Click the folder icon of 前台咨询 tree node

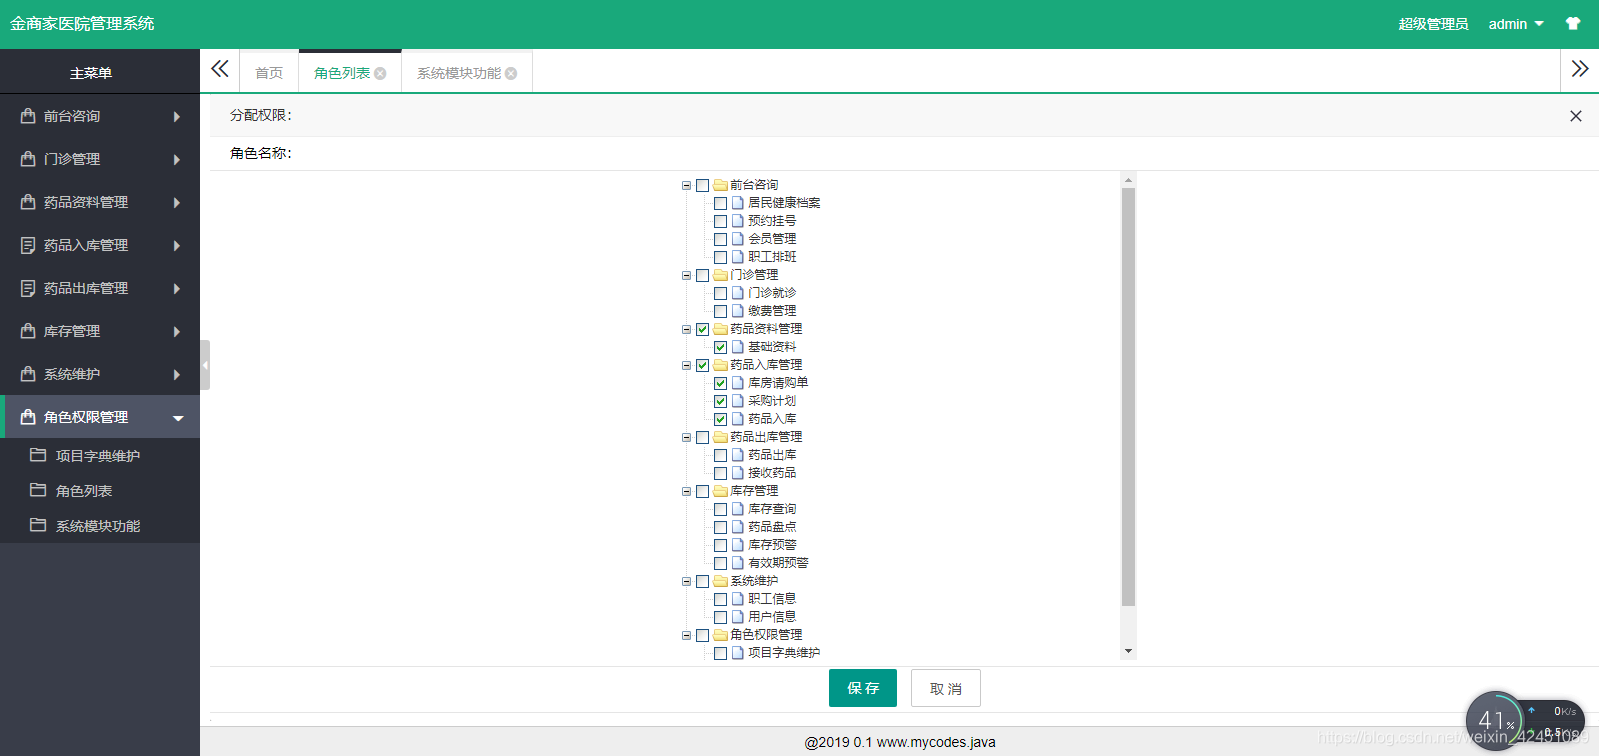[720, 185]
